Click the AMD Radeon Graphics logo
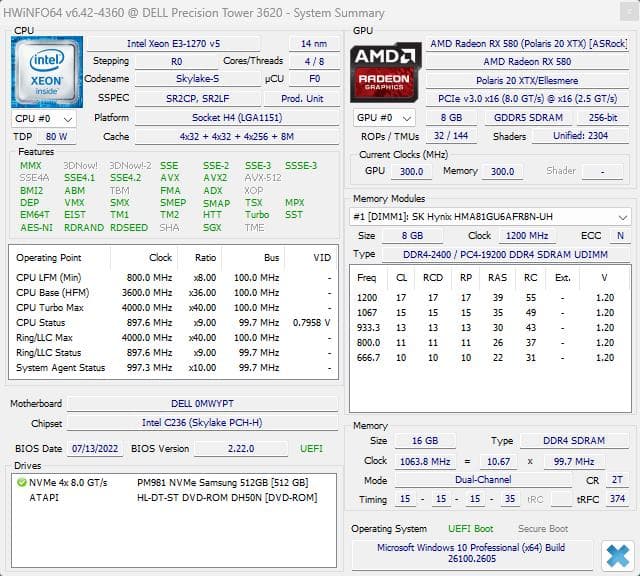 (x=385, y=72)
